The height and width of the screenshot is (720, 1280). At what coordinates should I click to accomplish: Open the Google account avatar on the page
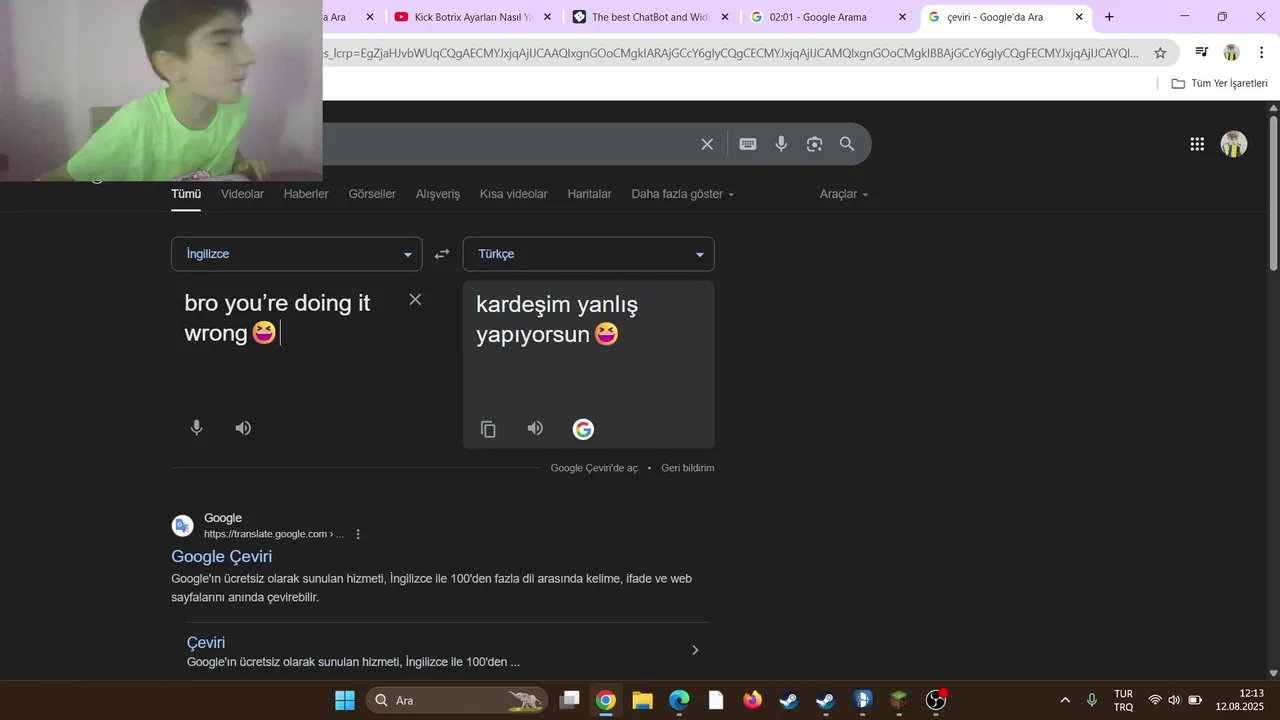pos(1234,144)
